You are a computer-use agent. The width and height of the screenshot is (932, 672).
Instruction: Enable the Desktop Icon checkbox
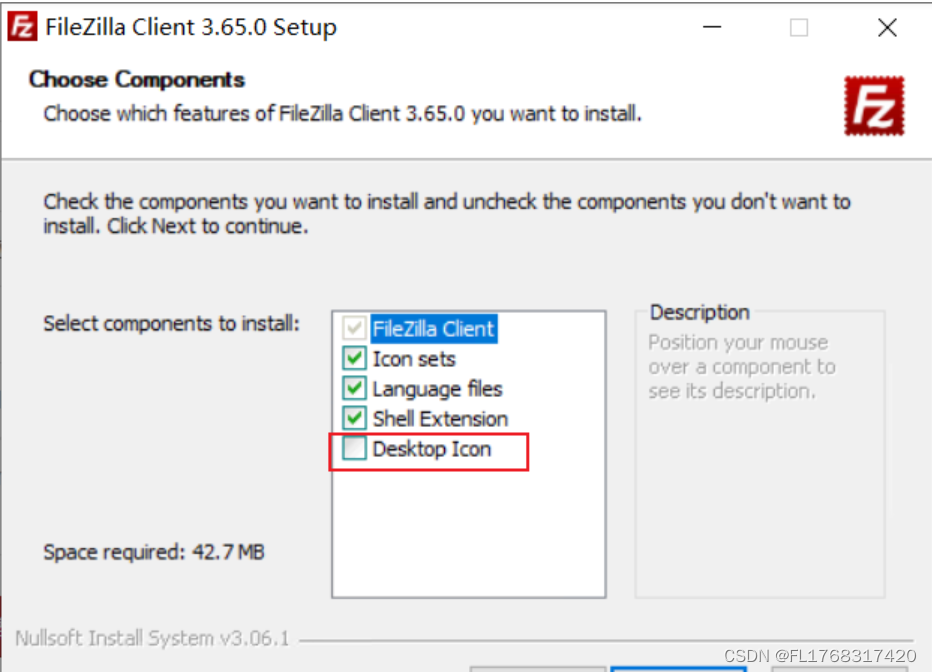(x=355, y=449)
